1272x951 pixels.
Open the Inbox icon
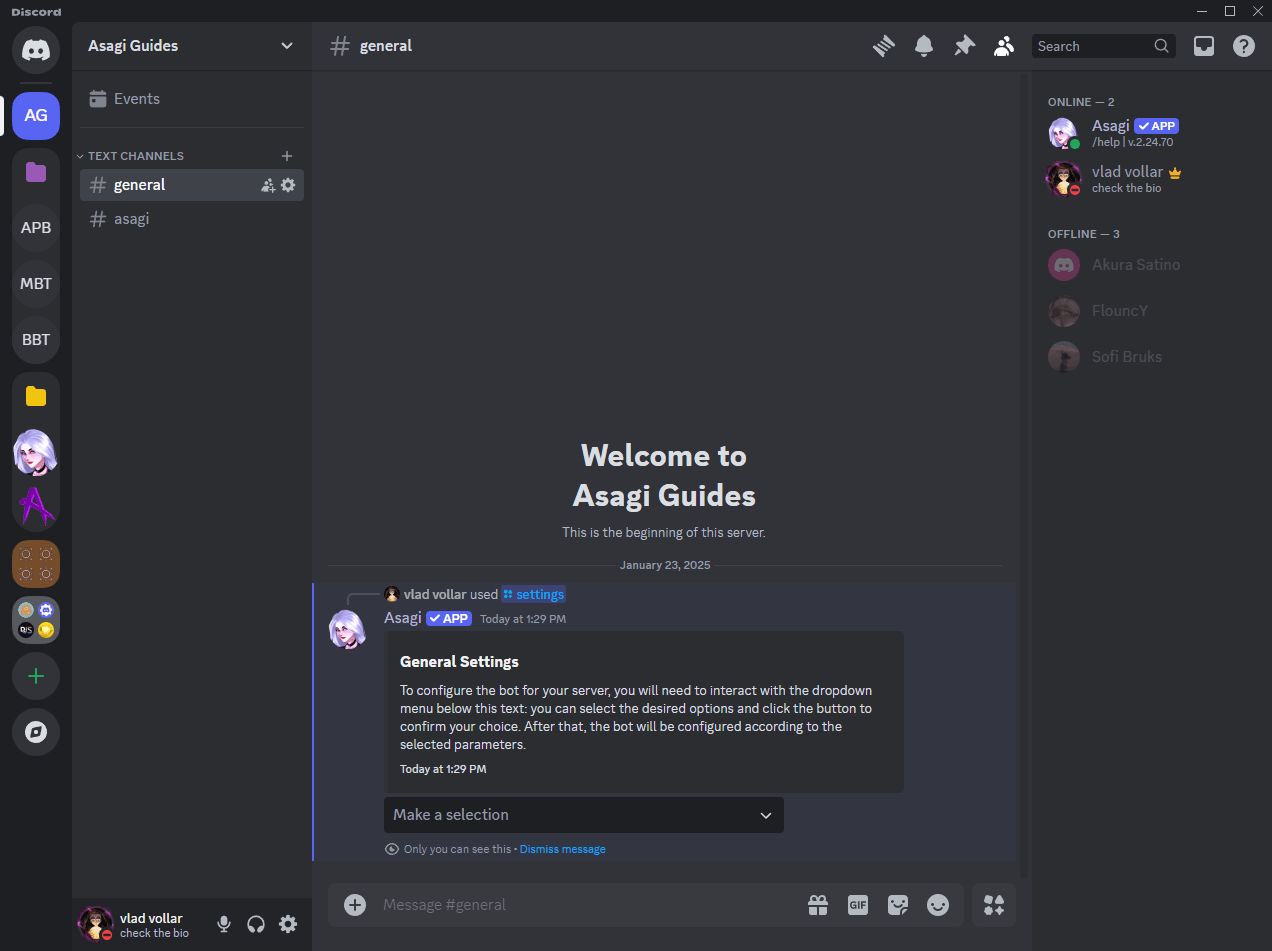[1204, 46]
